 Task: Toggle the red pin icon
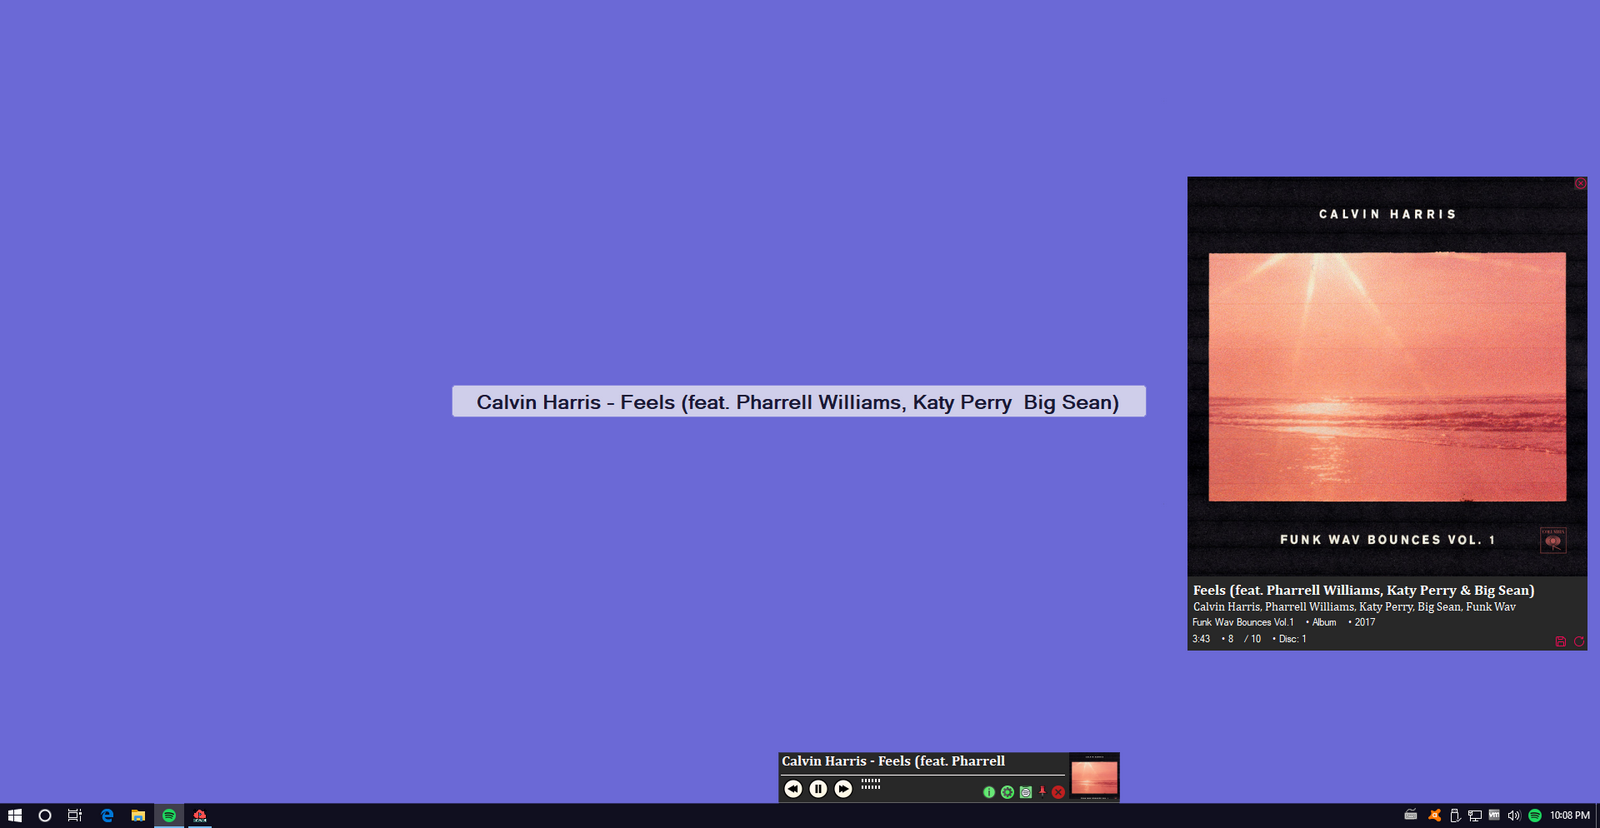click(x=1042, y=791)
